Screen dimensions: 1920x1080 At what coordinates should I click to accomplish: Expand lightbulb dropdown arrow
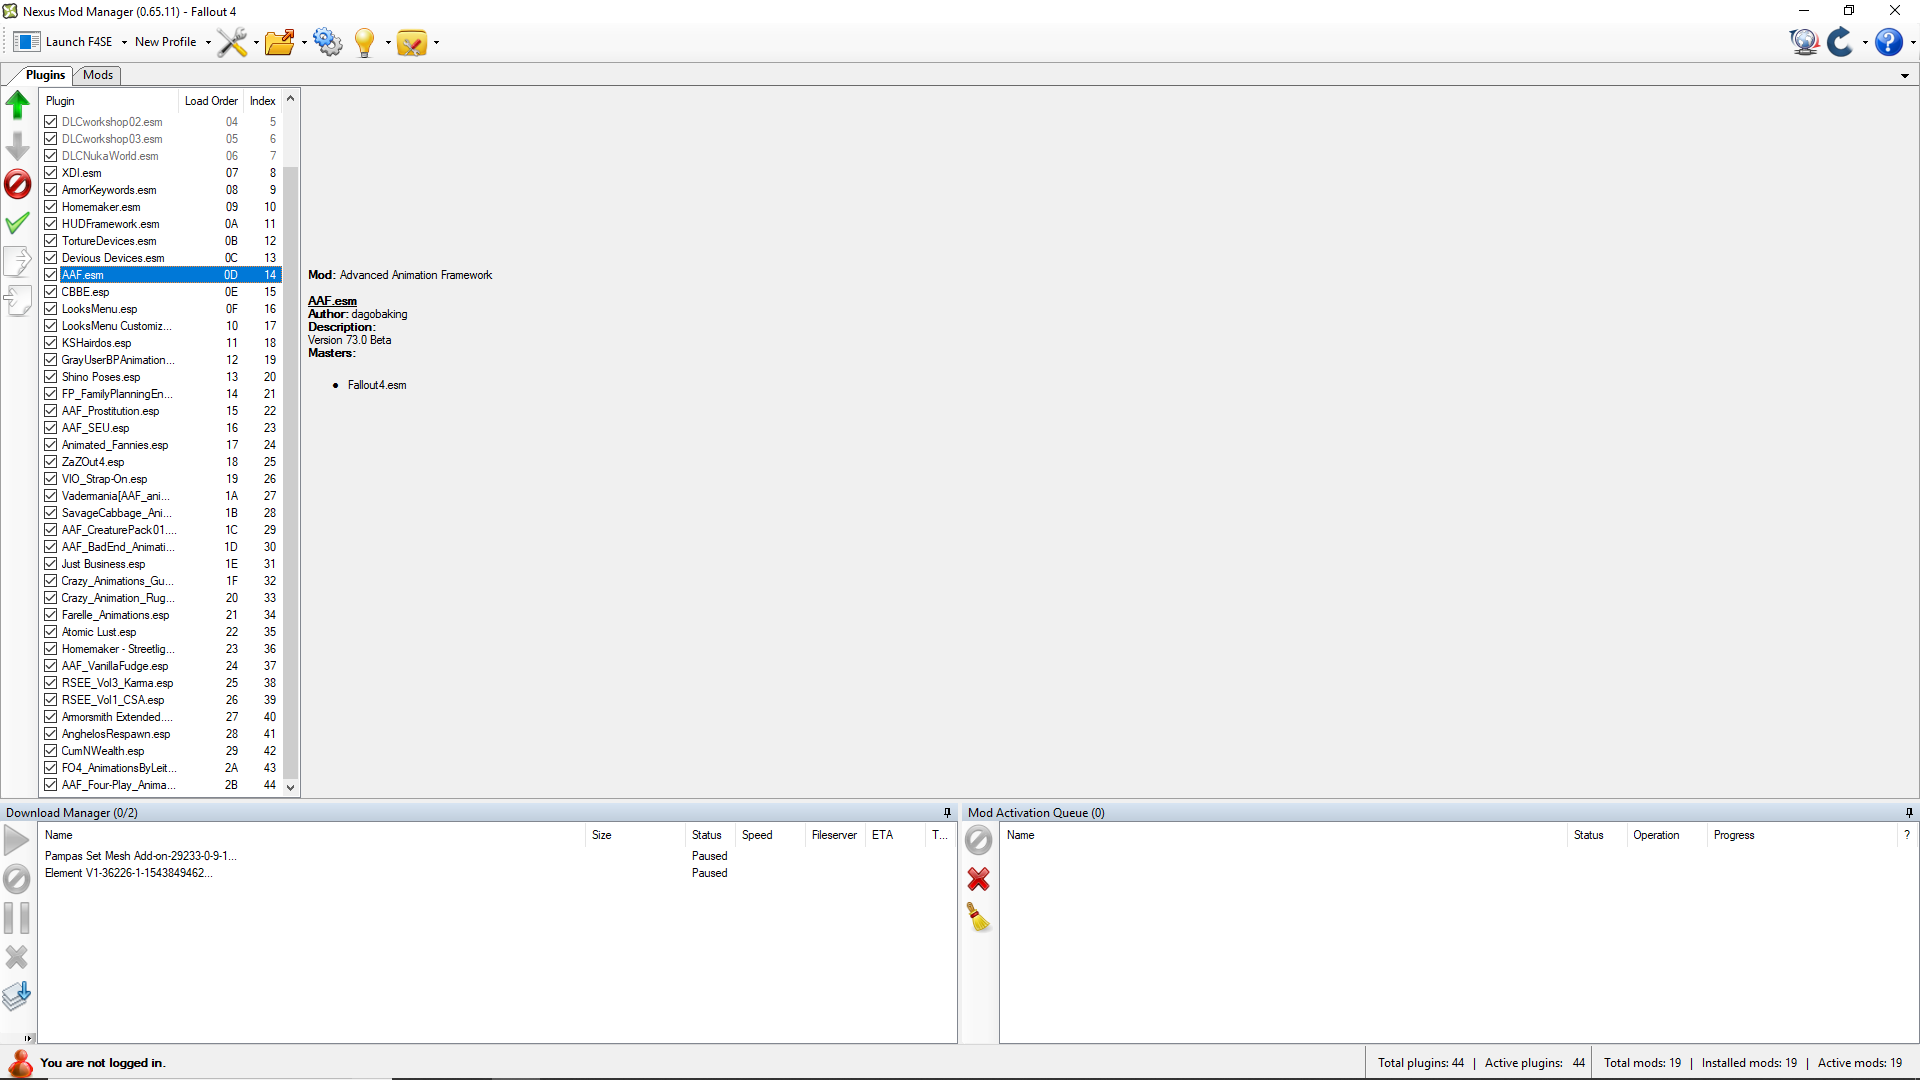pyautogui.click(x=388, y=42)
